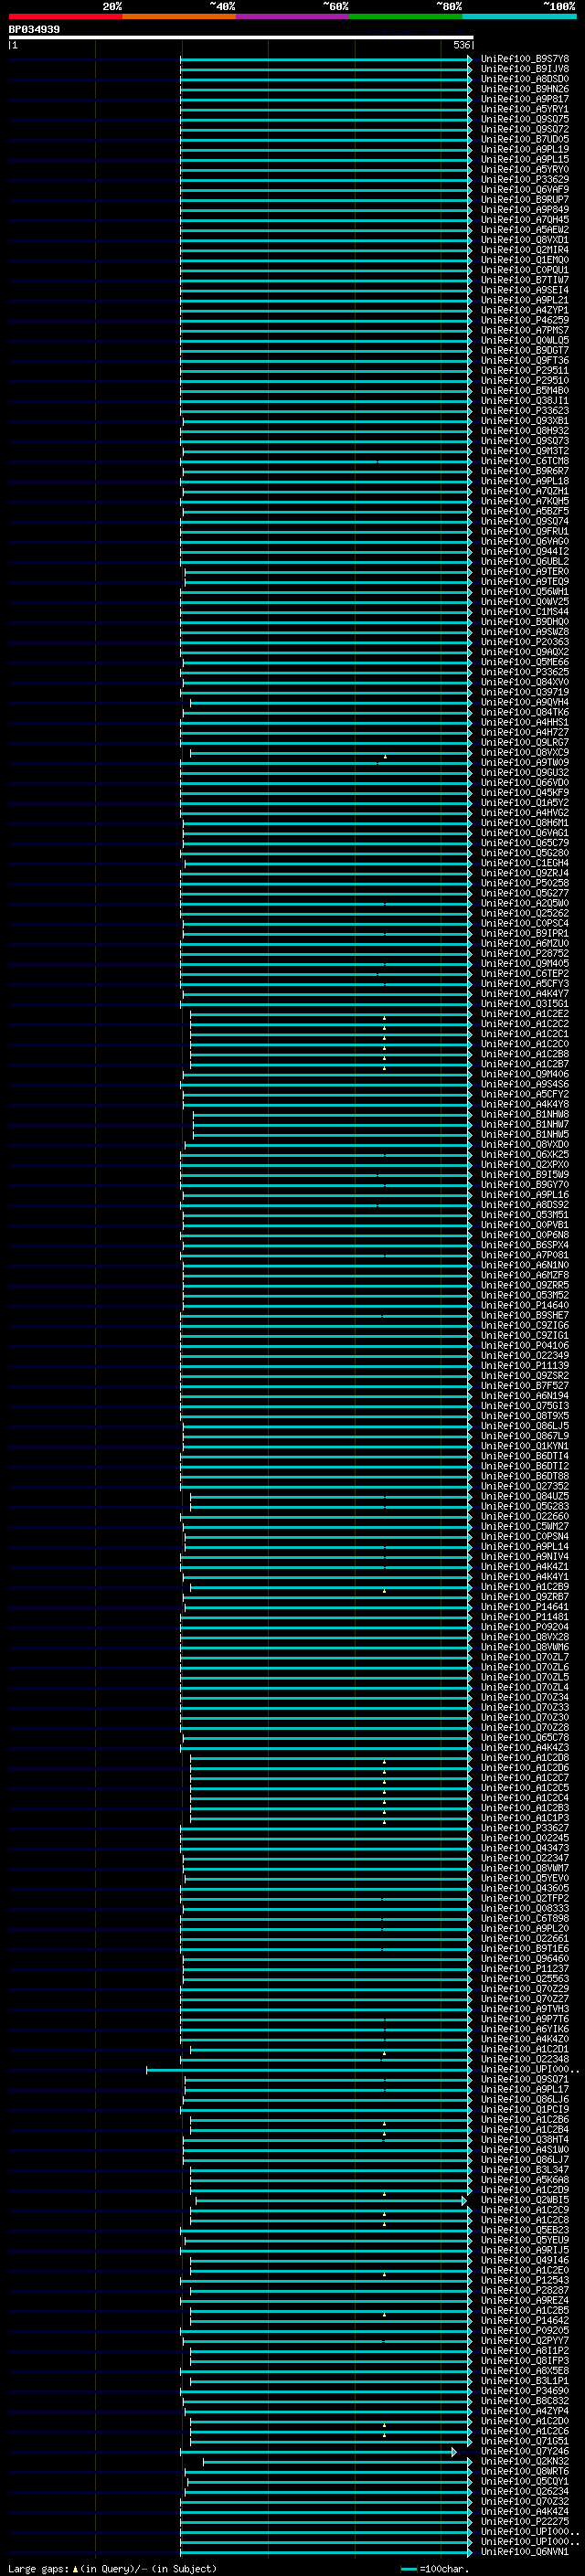585x2576 pixels.
Task: Select hit UniRef100_P11139
Action: pos(525,1366)
